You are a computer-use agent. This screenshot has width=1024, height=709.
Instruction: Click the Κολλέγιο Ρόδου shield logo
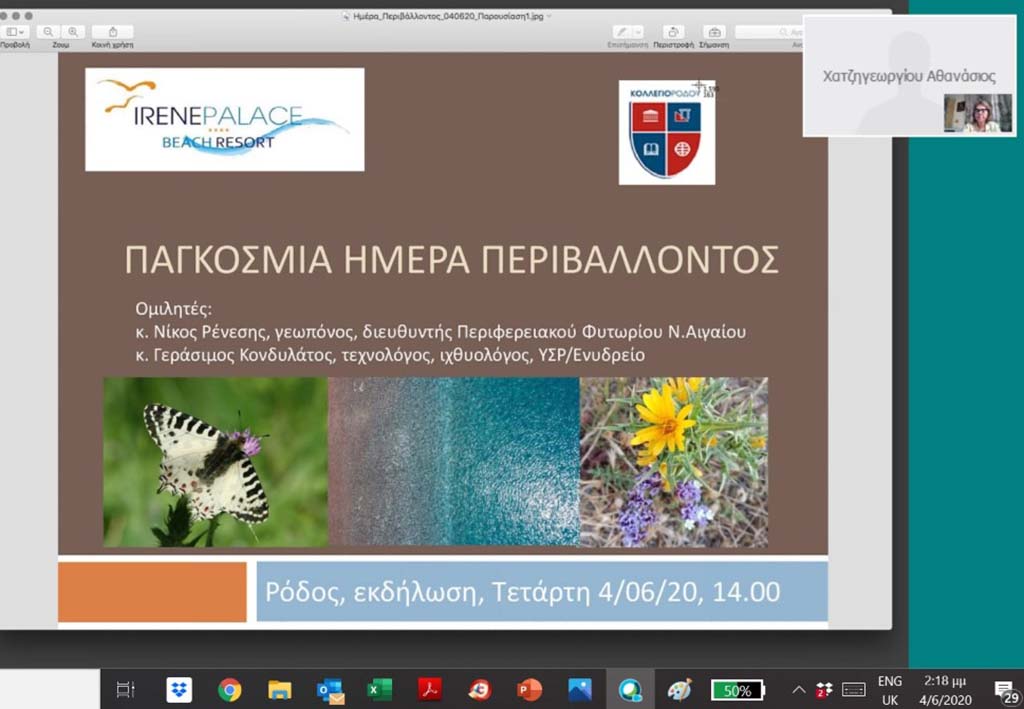(x=667, y=133)
